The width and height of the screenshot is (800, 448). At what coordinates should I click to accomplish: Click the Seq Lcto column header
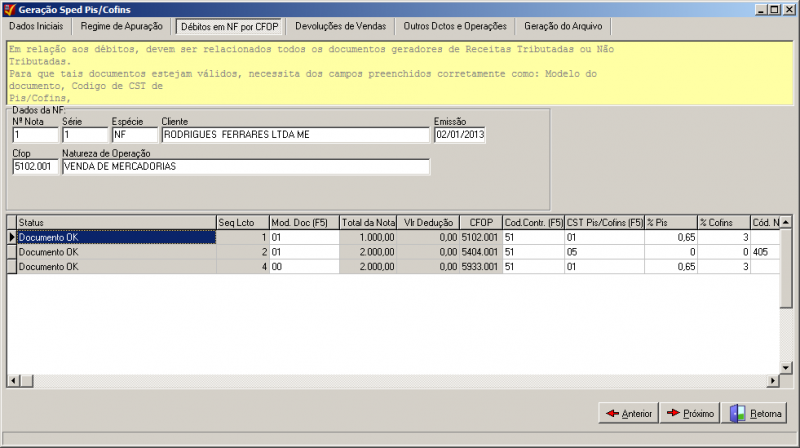(243, 222)
